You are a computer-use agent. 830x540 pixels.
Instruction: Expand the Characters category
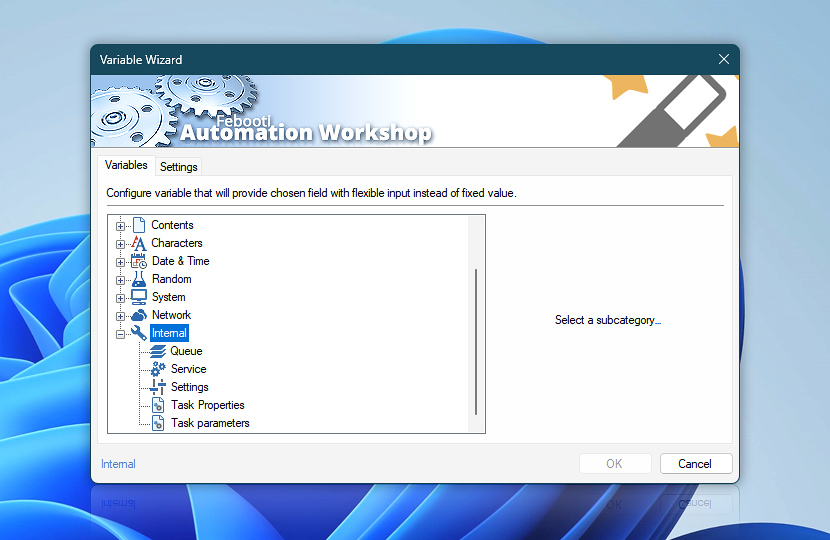pos(120,244)
